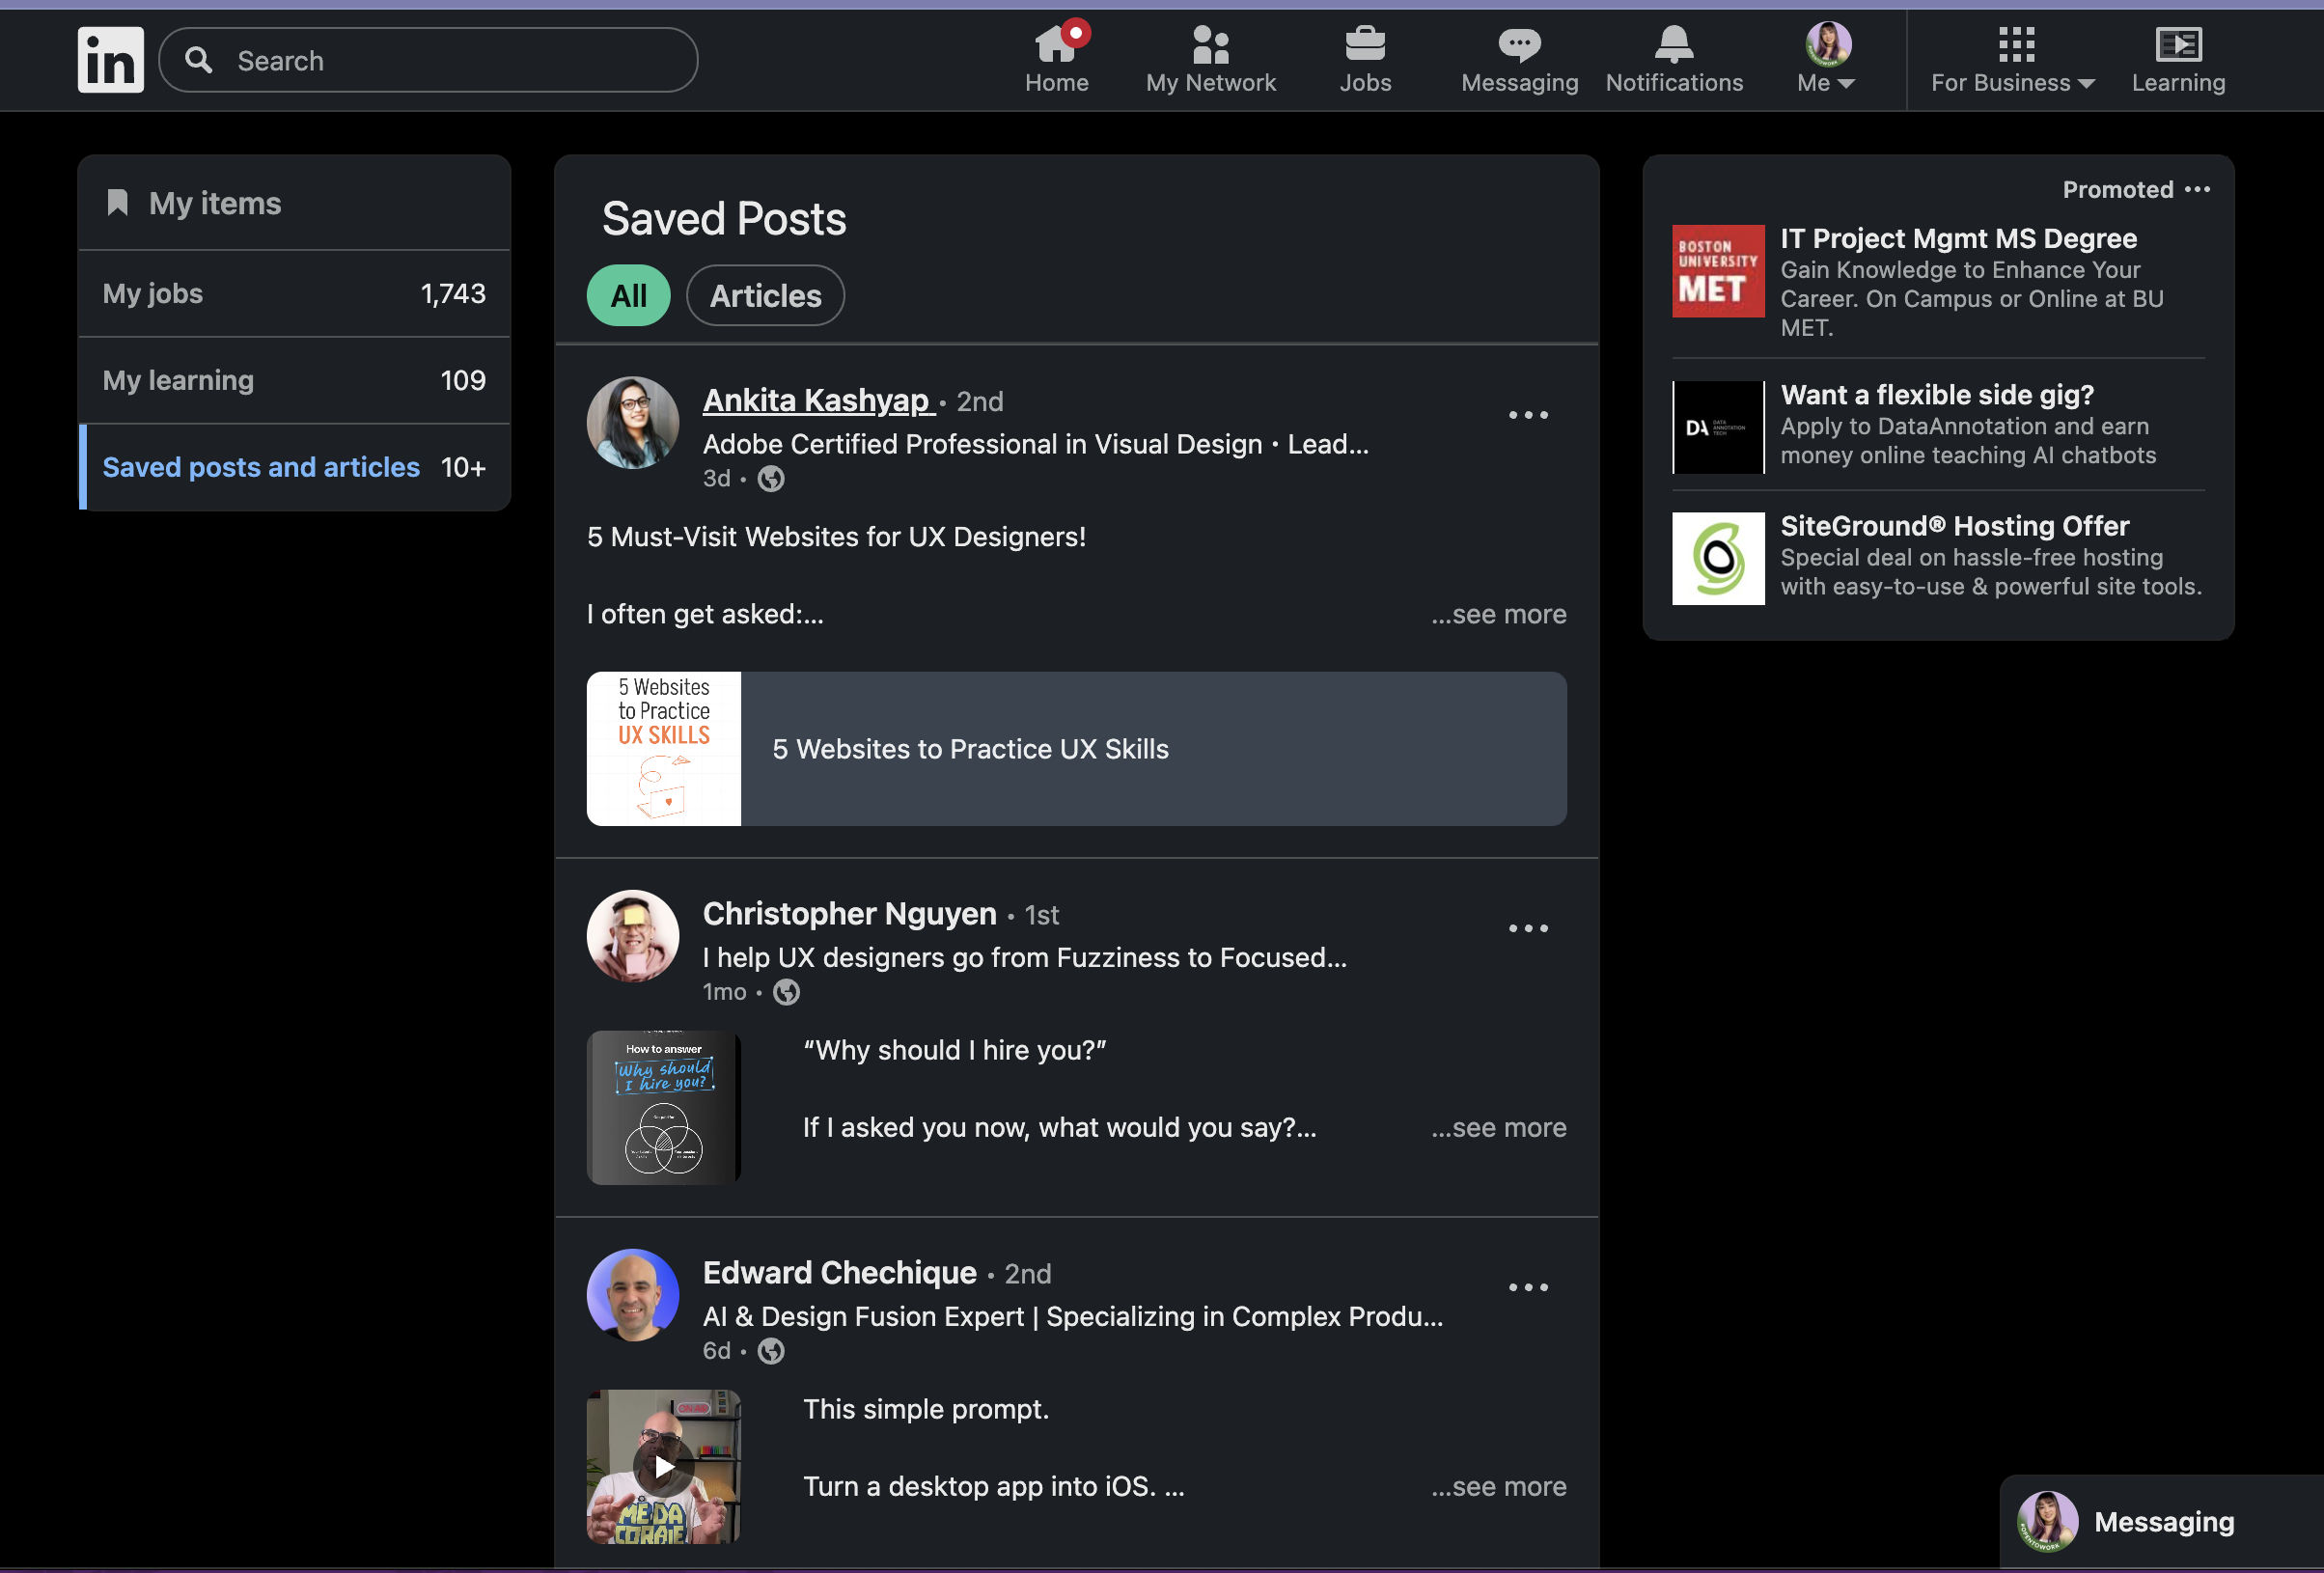The image size is (2324, 1573).
Task: Click in the Search input field
Action: pyautogui.click(x=450, y=61)
